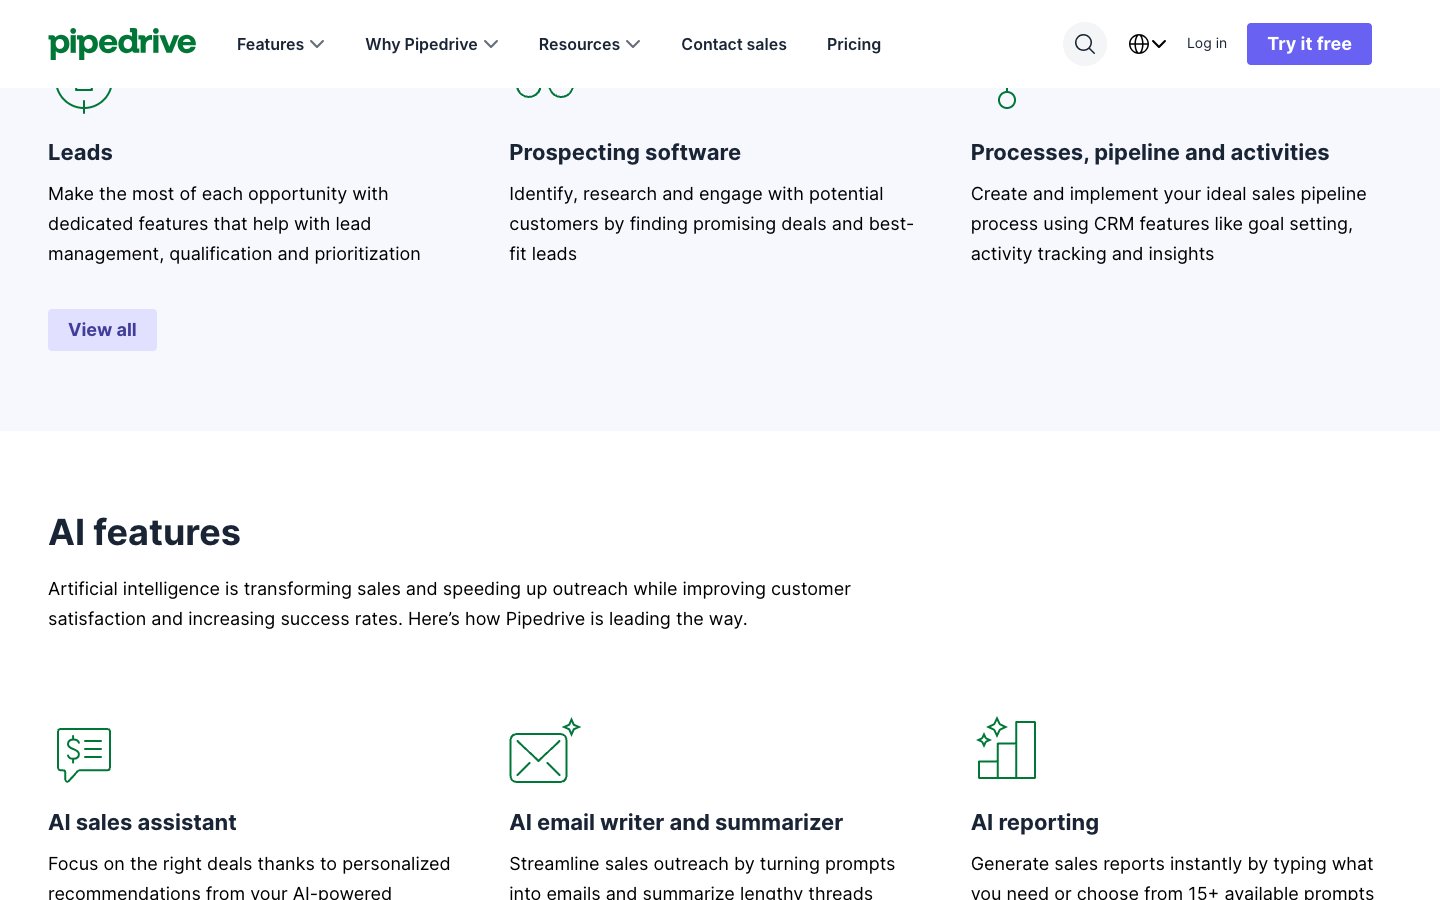Open the Pricing page
Viewport: 1440px width, 900px height.
pyautogui.click(x=853, y=44)
